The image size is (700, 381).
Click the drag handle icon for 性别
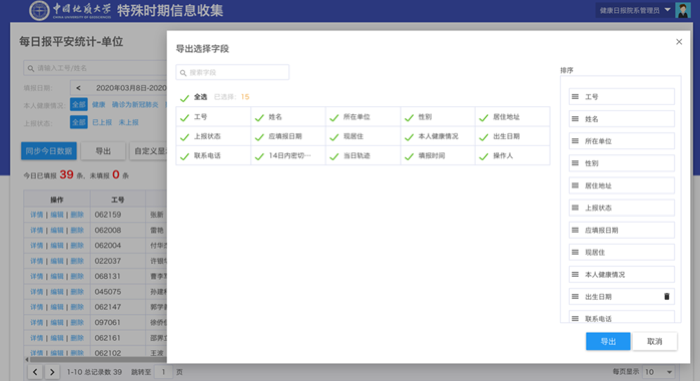575,163
